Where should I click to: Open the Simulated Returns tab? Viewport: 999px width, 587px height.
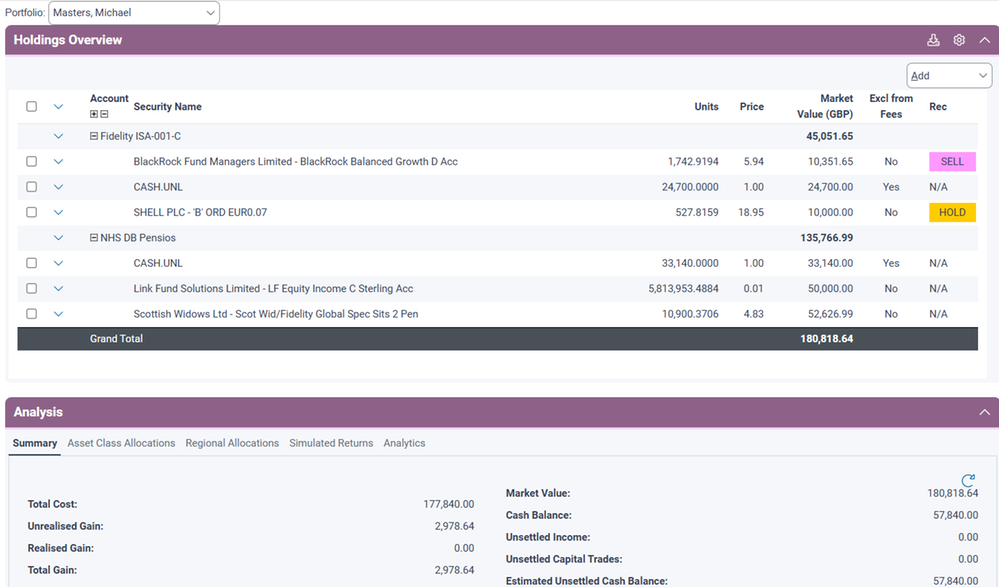(331, 443)
